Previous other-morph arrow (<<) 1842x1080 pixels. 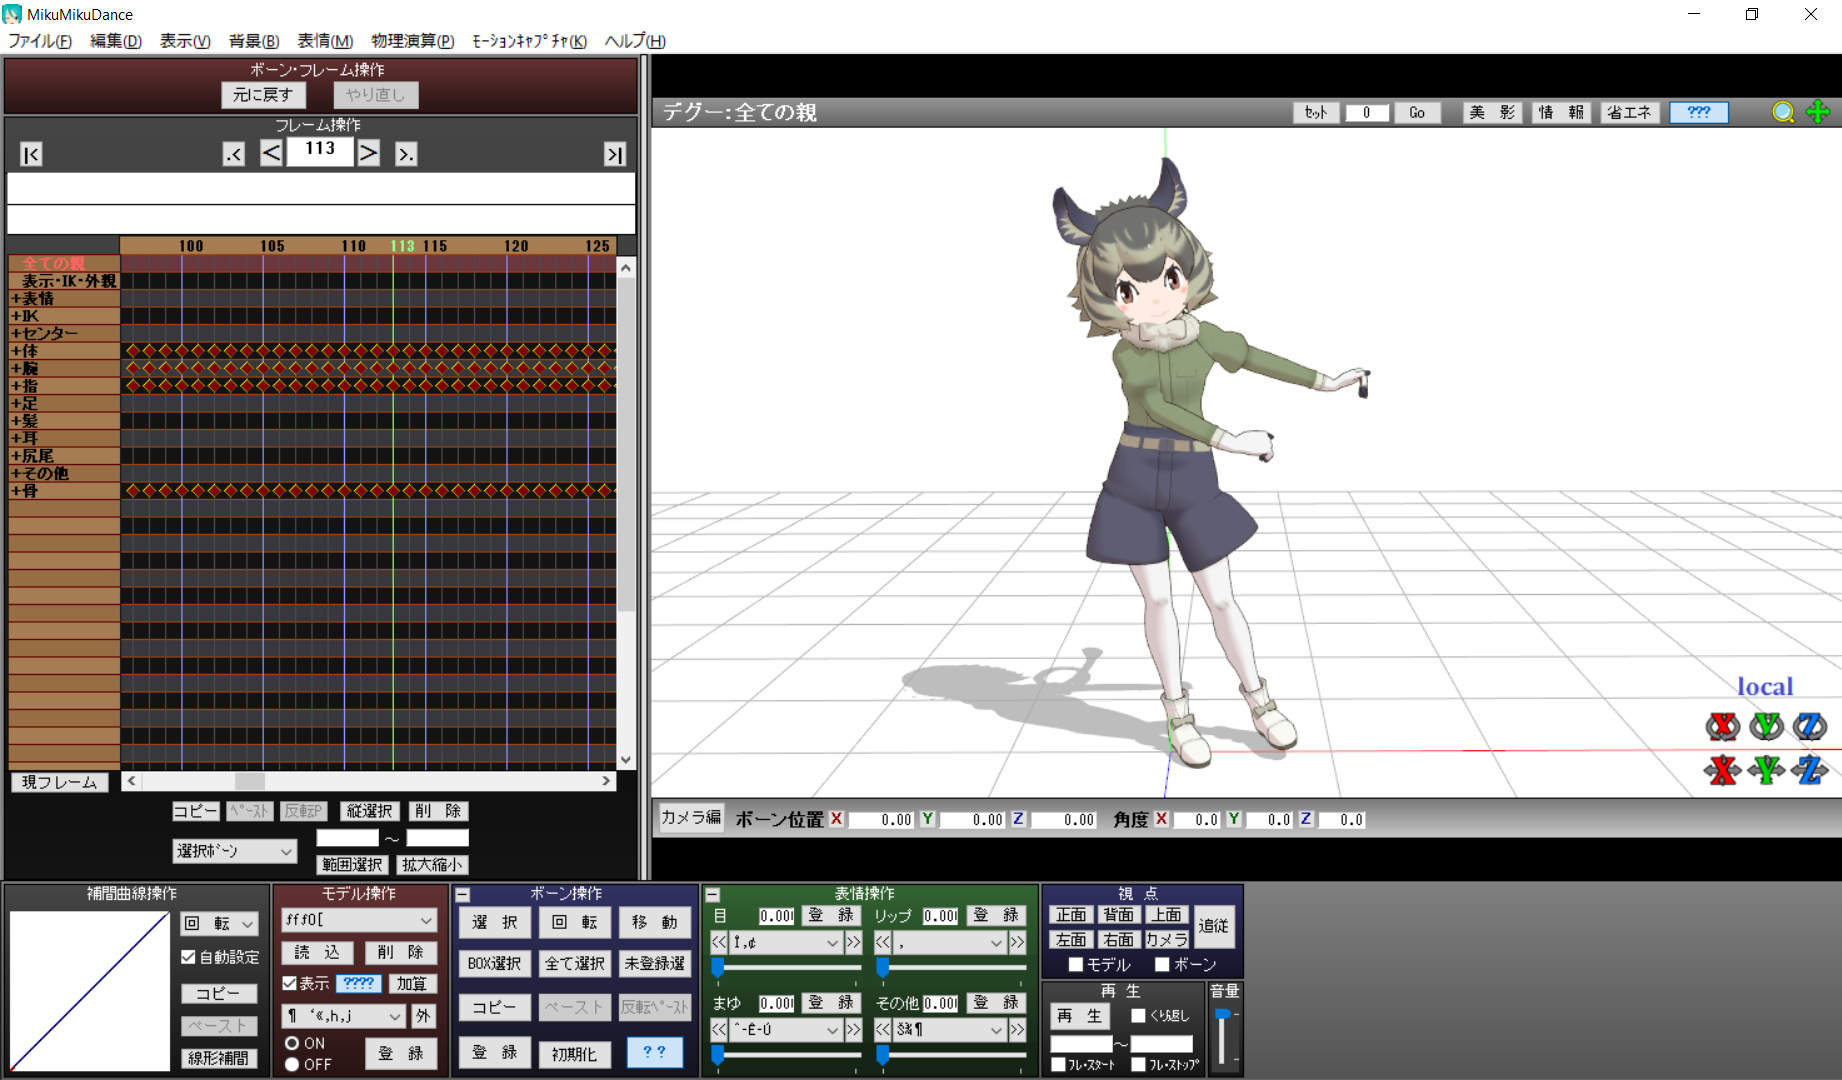(883, 1029)
